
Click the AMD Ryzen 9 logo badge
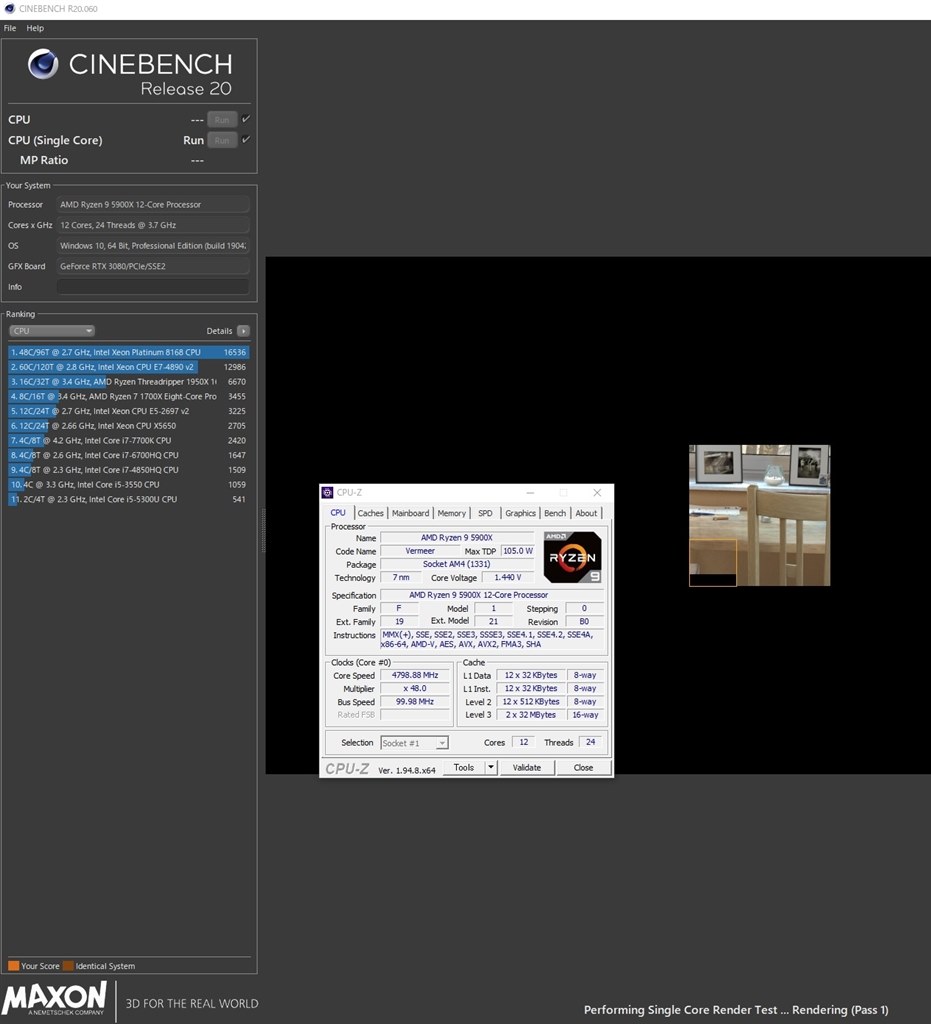click(572, 557)
